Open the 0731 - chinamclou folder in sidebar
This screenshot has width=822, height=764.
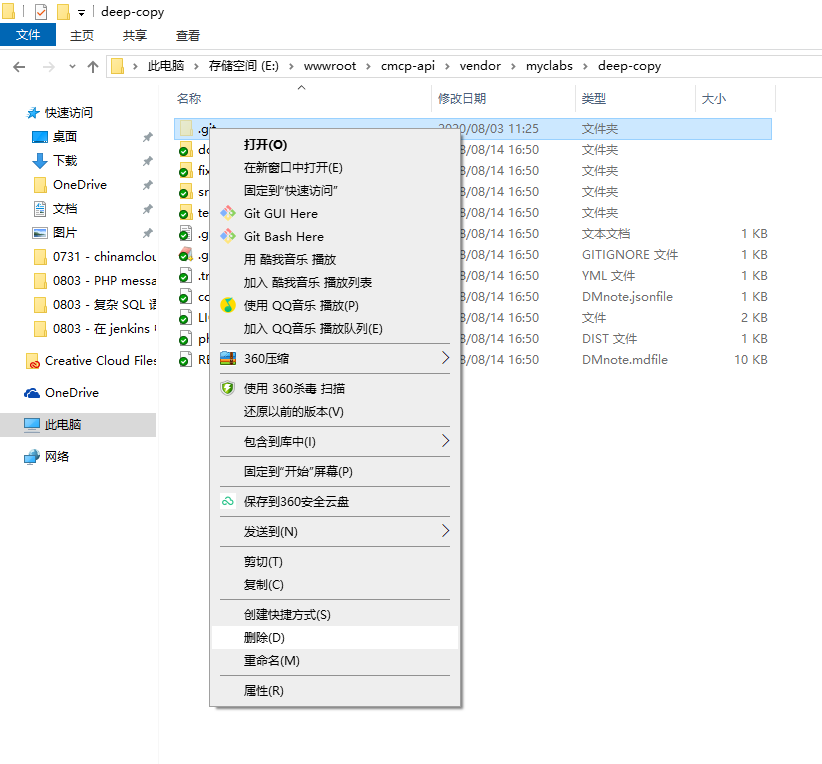(x=95, y=257)
